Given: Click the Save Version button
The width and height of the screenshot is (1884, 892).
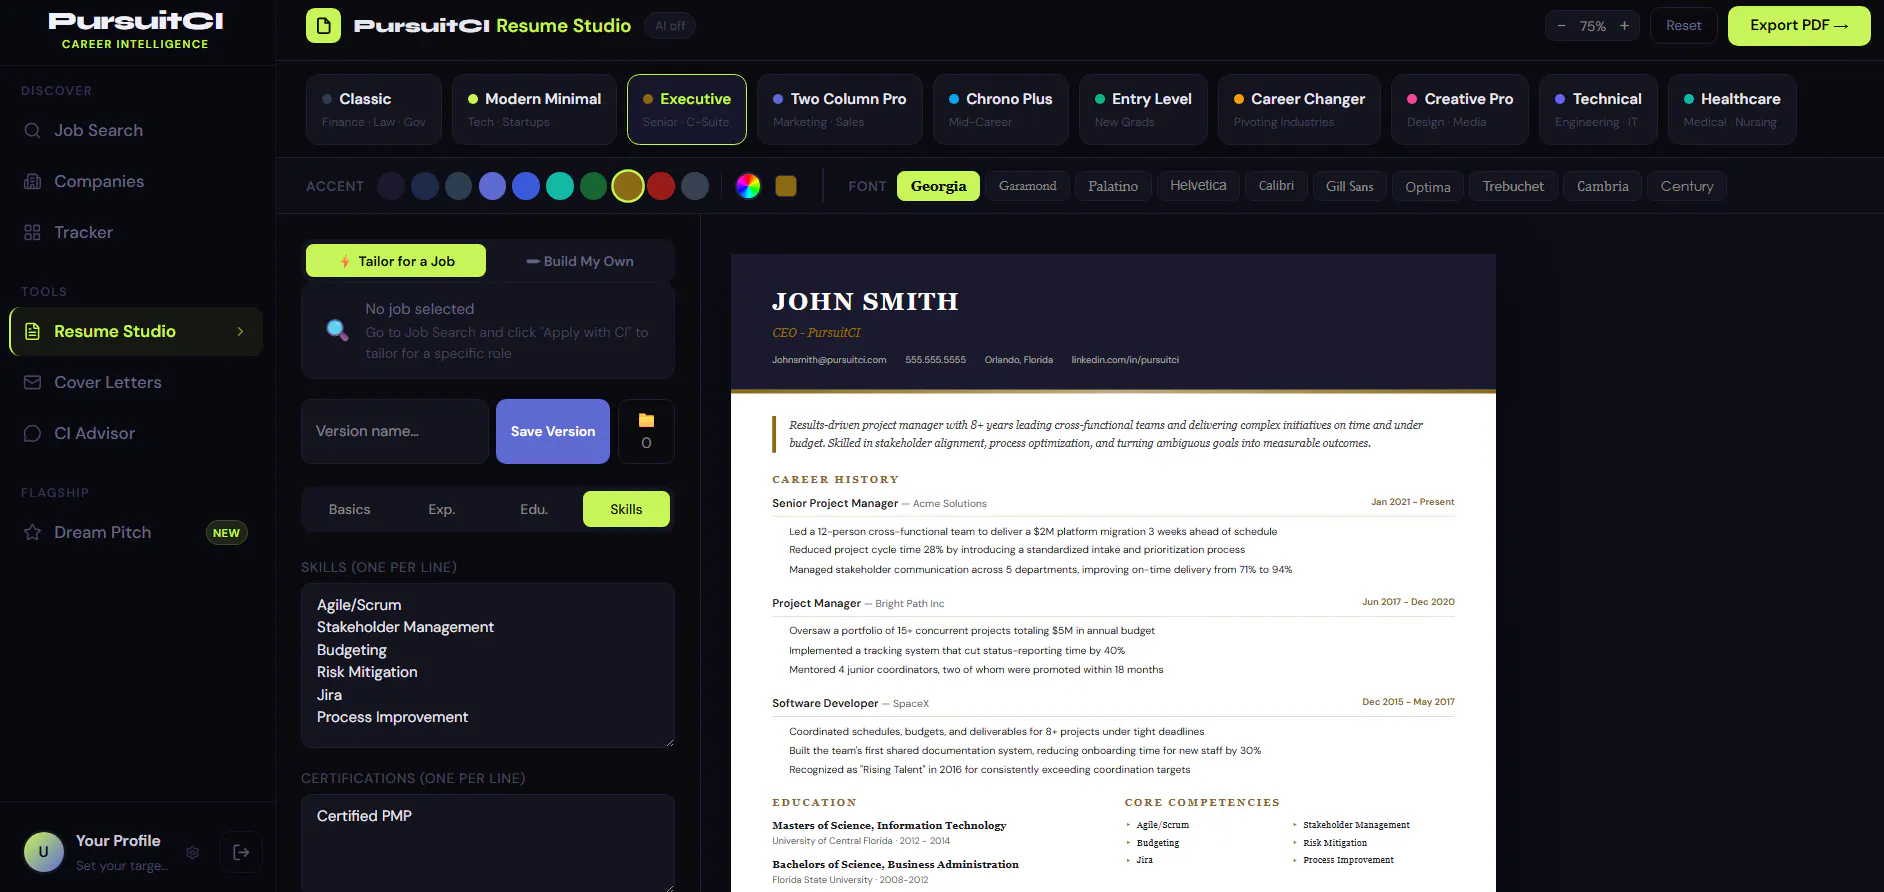Looking at the screenshot, I should pyautogui.click(x=553, y=431).
